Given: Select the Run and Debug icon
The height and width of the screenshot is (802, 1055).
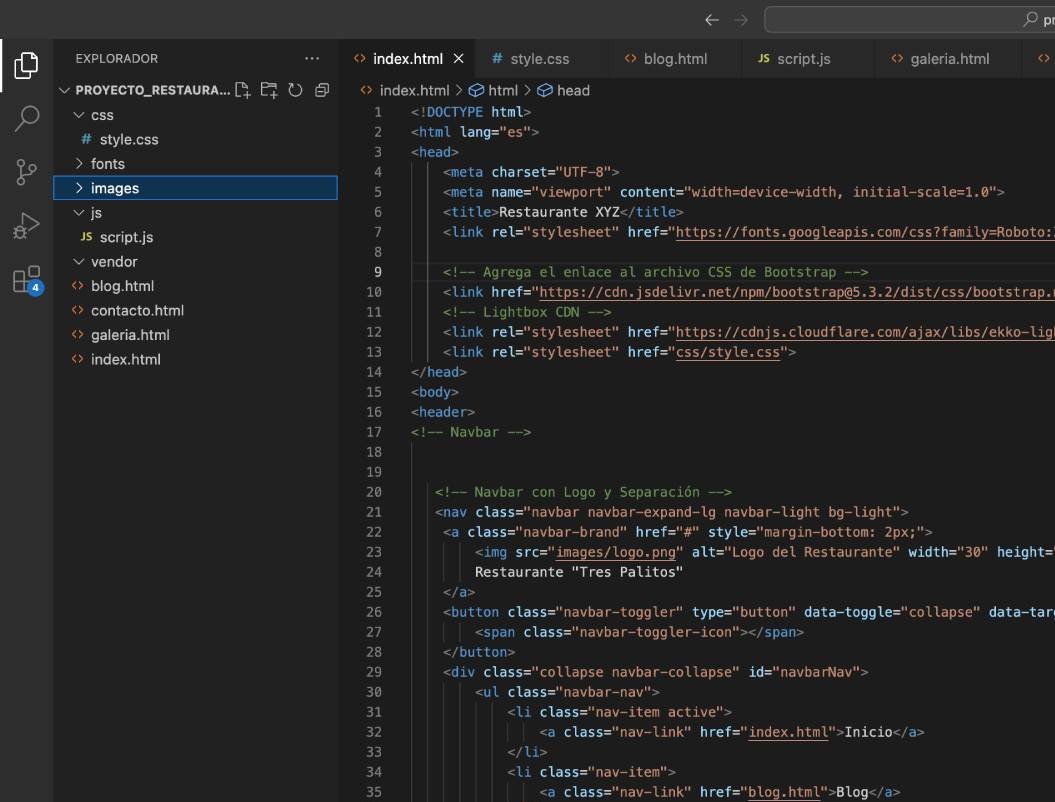Looking at the screenshot, I should pos(25,223).
